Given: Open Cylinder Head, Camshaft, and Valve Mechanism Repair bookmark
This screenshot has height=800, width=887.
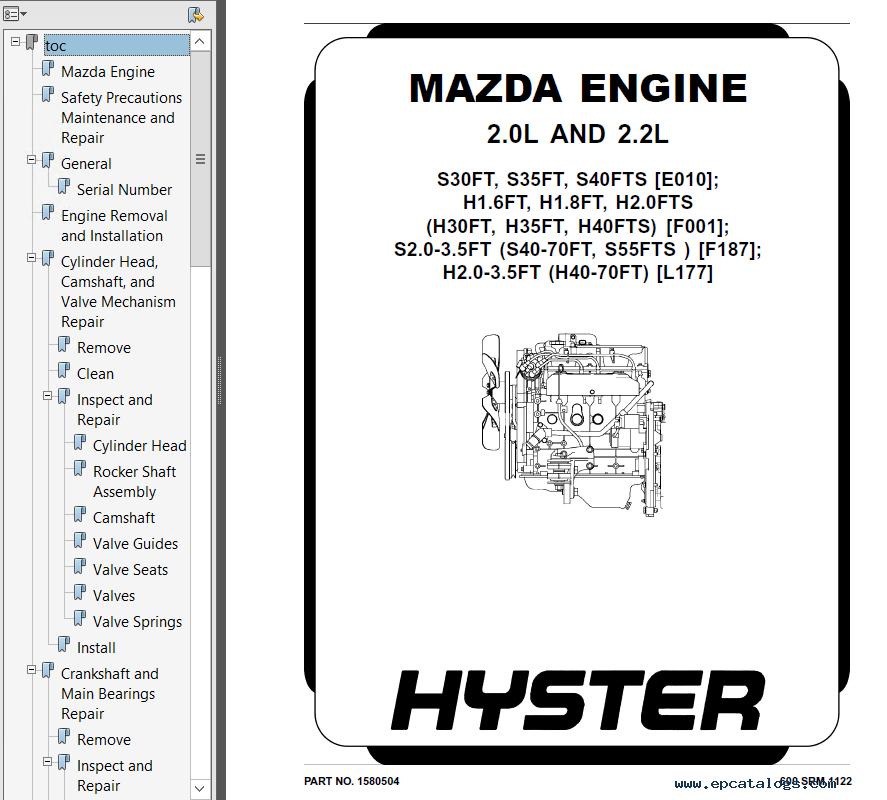Looking at the screenshot, I should (118, 291).
